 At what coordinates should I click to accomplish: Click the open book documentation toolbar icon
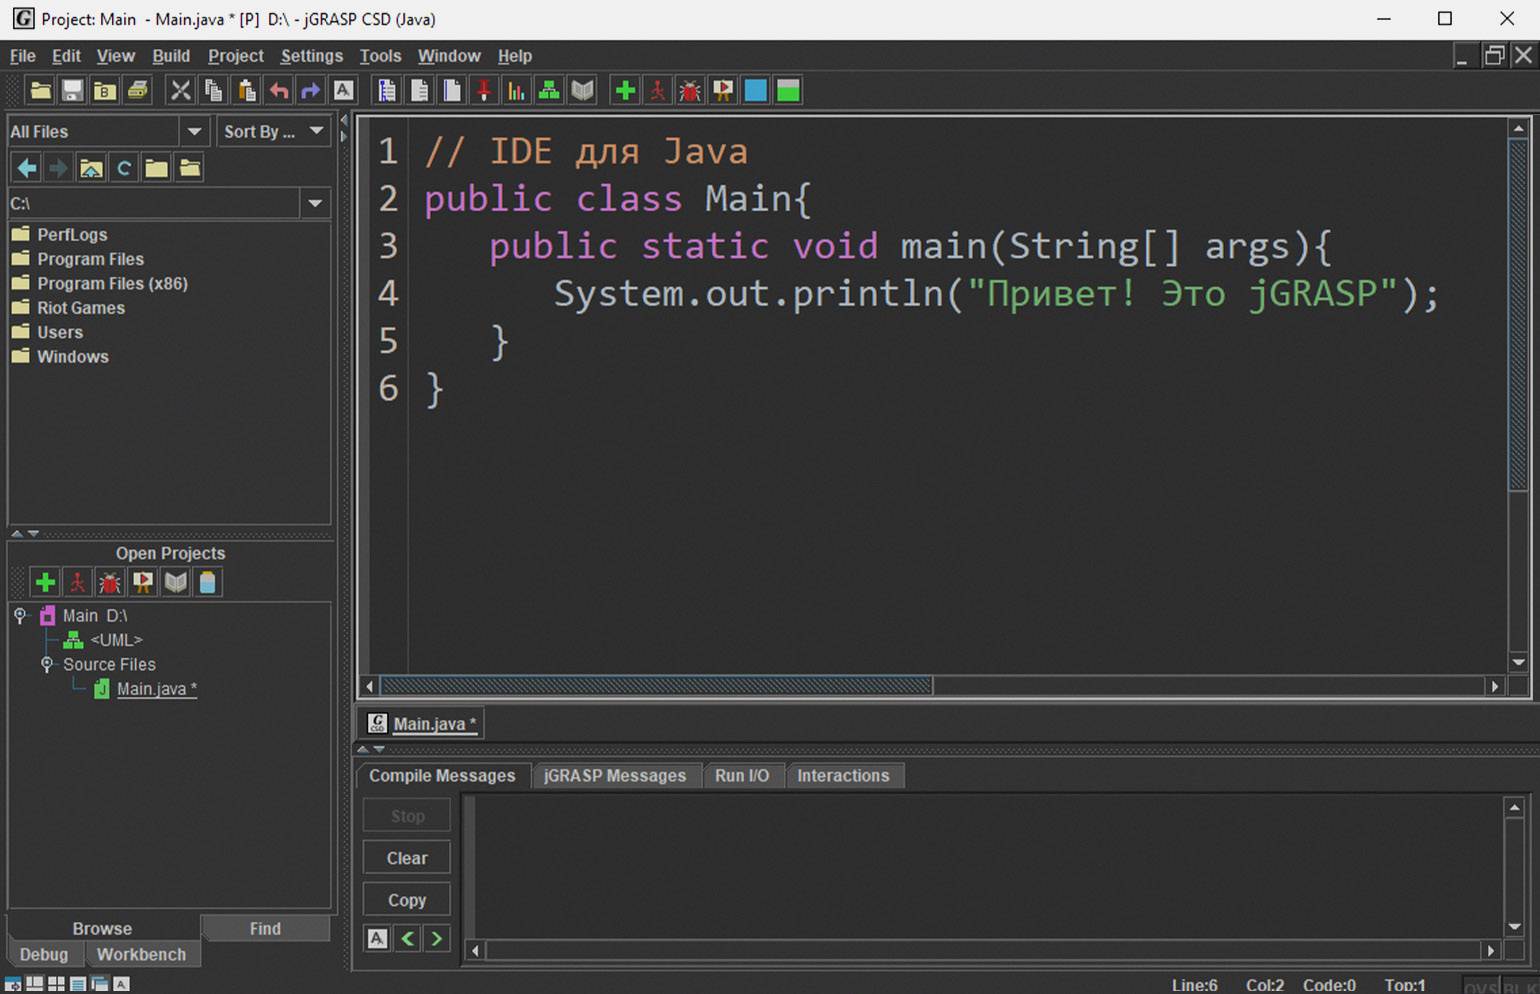pos(582,91)
